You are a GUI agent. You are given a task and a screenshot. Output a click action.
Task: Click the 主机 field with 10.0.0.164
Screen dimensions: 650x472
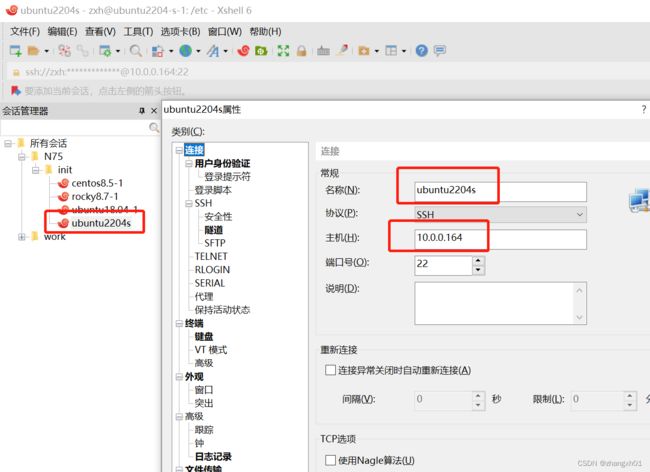(500, 239)
